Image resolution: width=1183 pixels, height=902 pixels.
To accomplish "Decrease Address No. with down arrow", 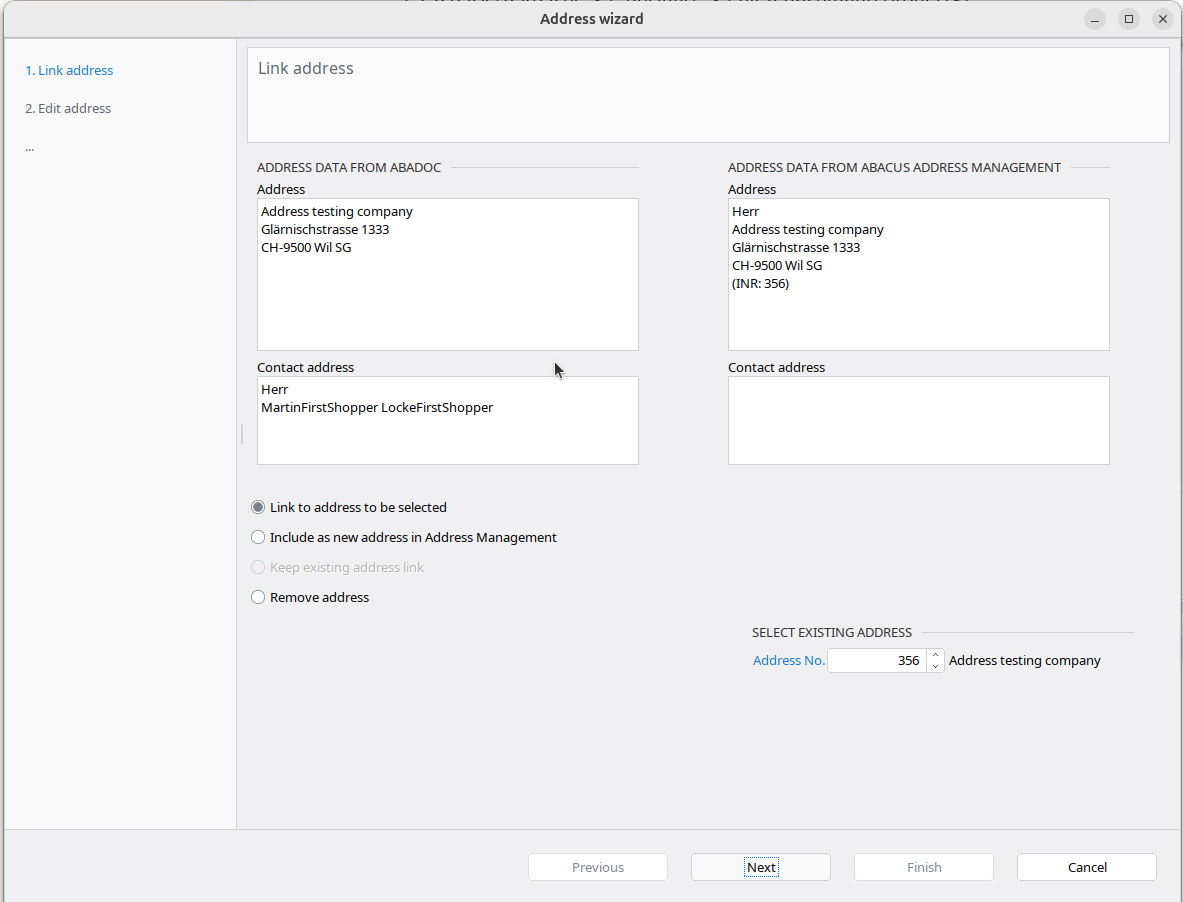I will coord(935,666).
